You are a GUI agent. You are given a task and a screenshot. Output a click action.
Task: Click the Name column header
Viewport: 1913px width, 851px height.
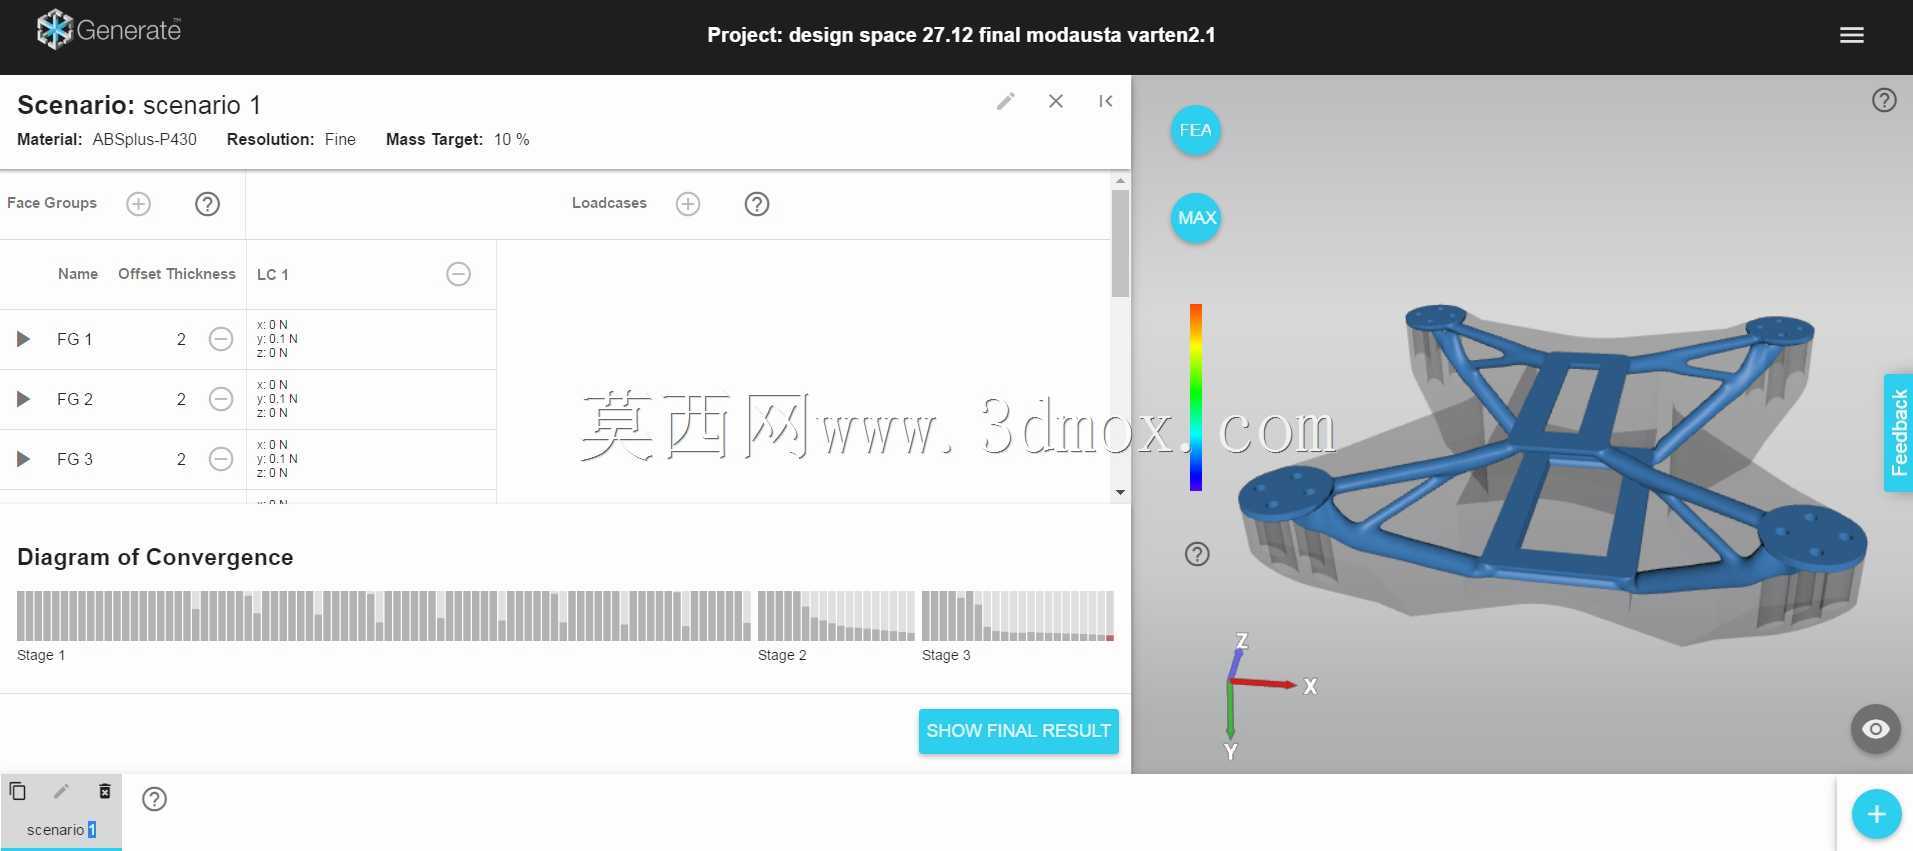point(78,274)
